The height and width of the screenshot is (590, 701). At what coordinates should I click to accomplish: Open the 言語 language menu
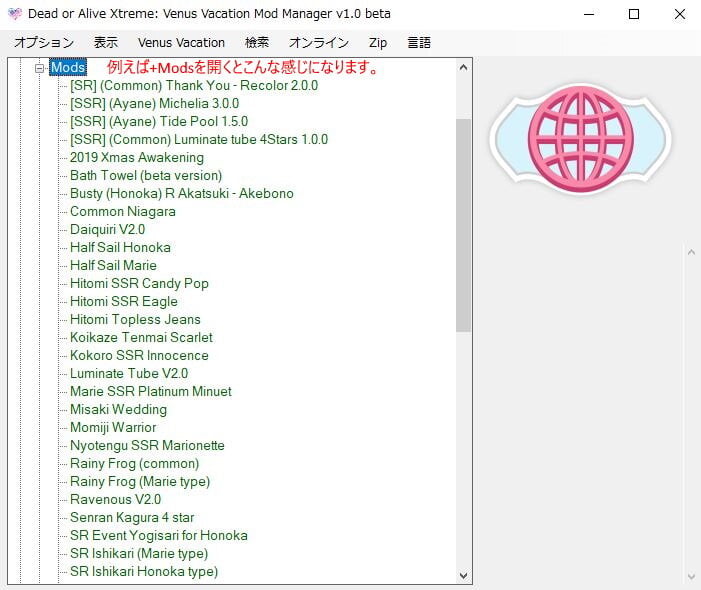click(419, 42)
